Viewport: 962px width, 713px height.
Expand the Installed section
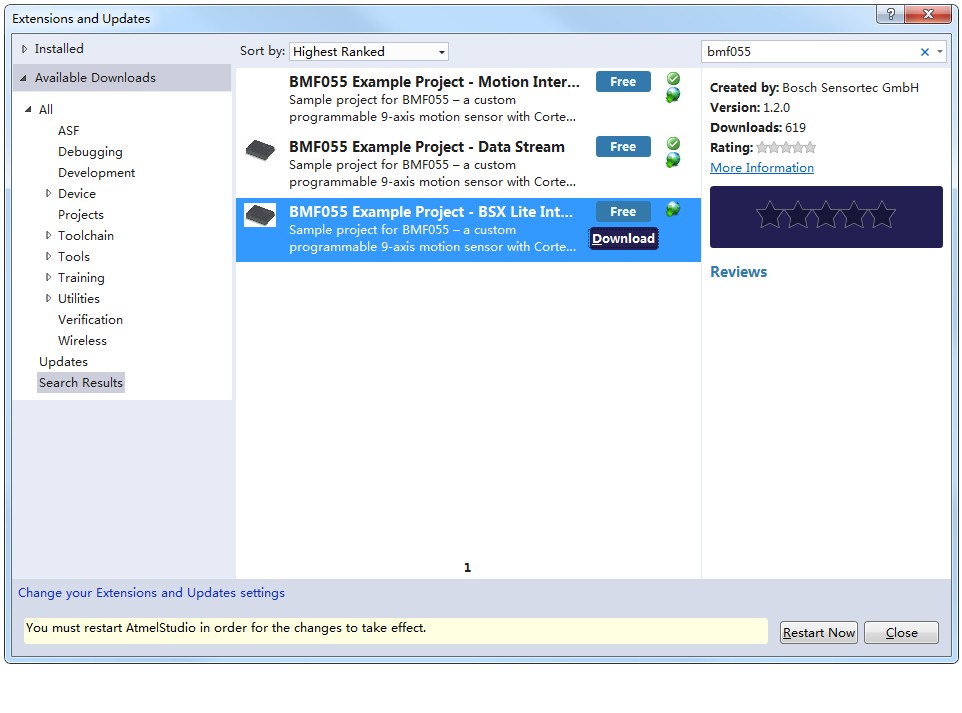25,49
